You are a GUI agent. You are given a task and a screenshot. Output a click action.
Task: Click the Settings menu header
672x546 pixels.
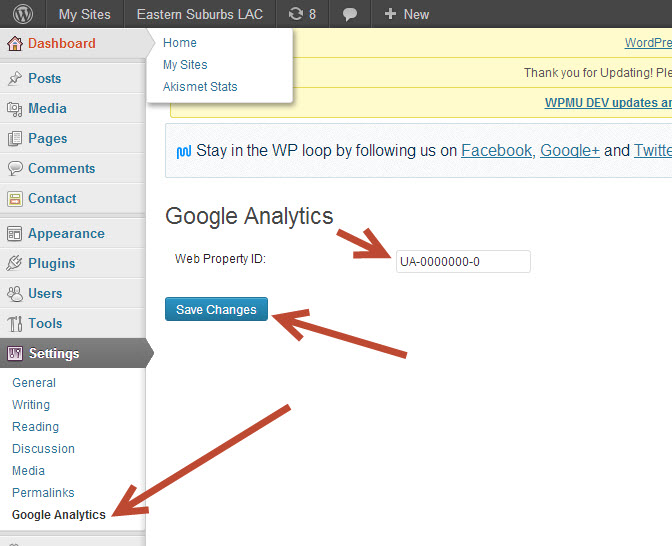[x=54, y=354]
